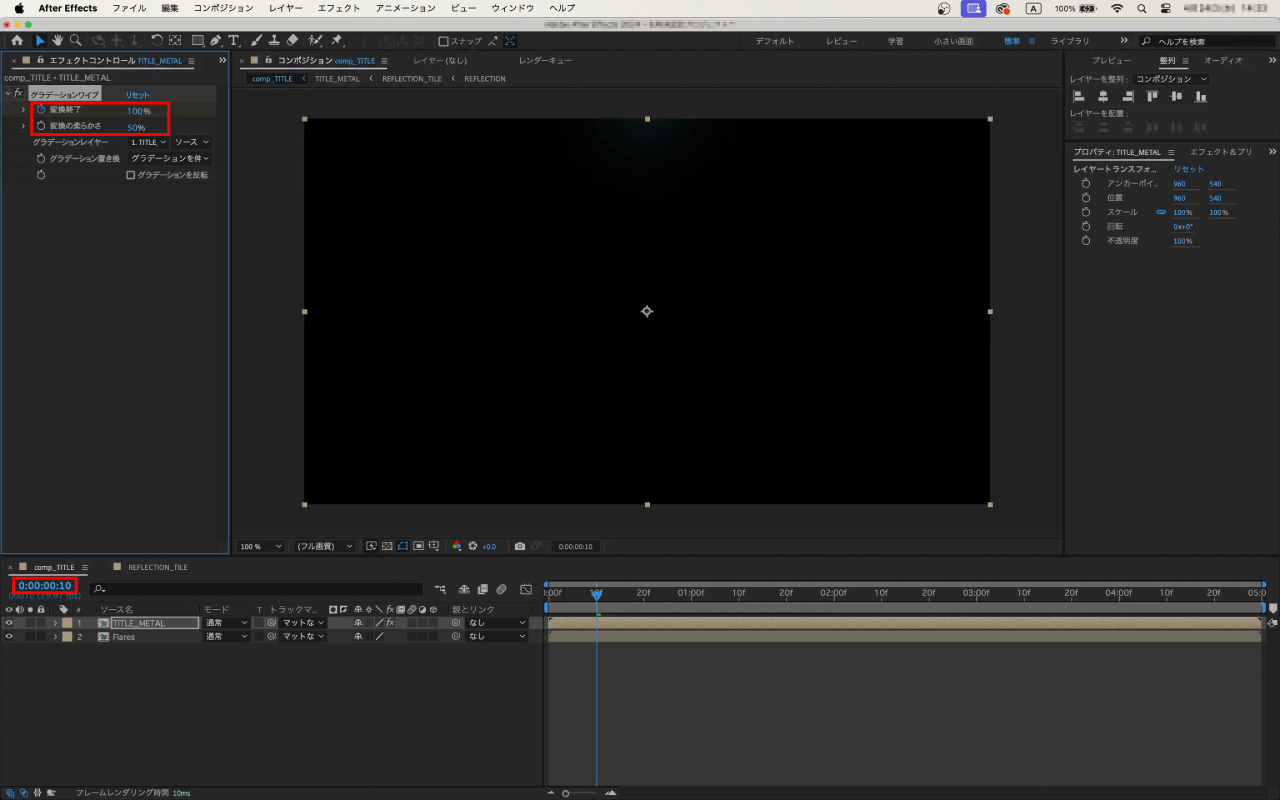Select the Eraser tool
Viewport: 1280px width, 800px height.
292,41
